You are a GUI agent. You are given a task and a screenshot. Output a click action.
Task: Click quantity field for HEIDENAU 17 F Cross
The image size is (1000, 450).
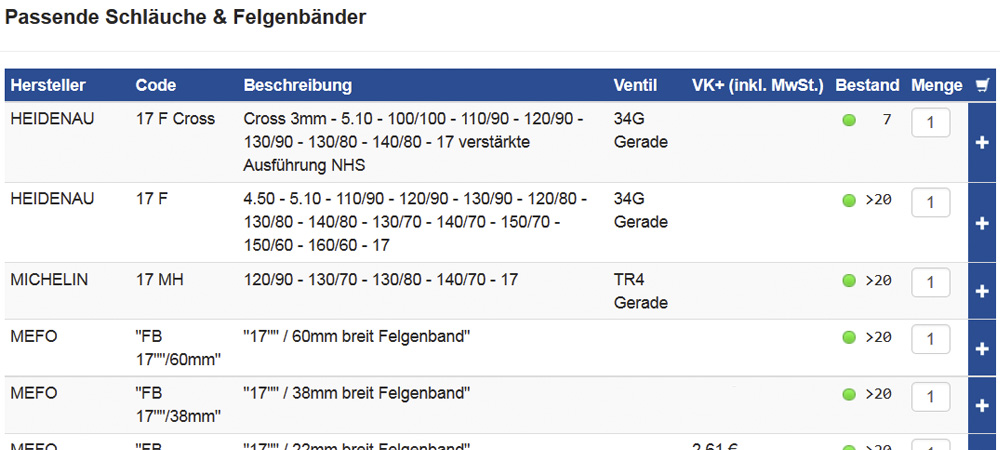[x=930, y=123]
